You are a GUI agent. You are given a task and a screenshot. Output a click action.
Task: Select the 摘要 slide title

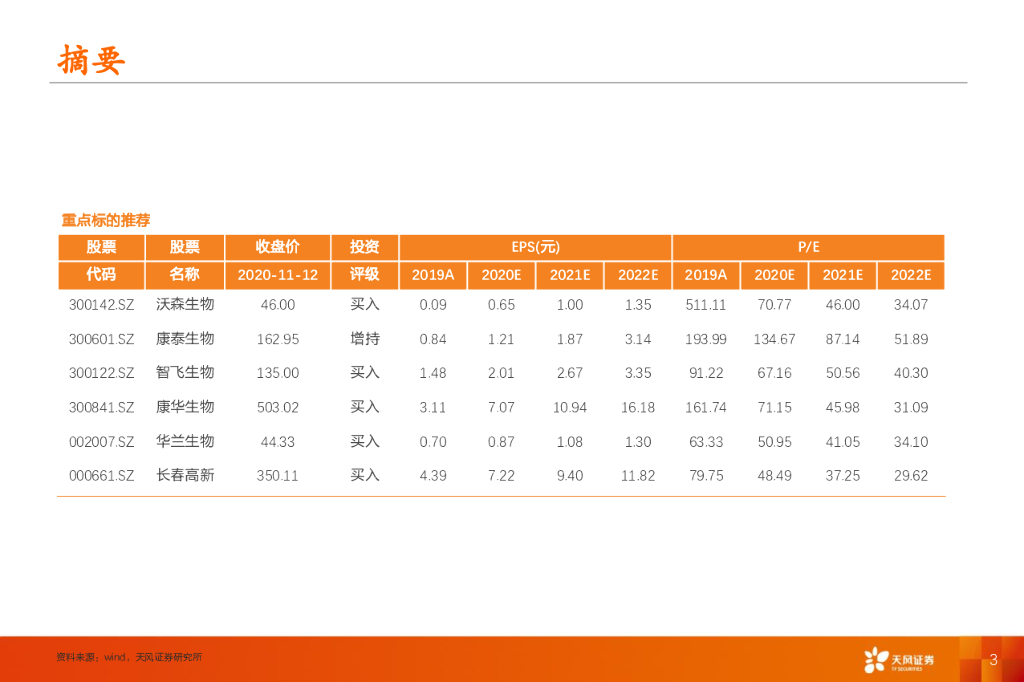pos(91,60)
